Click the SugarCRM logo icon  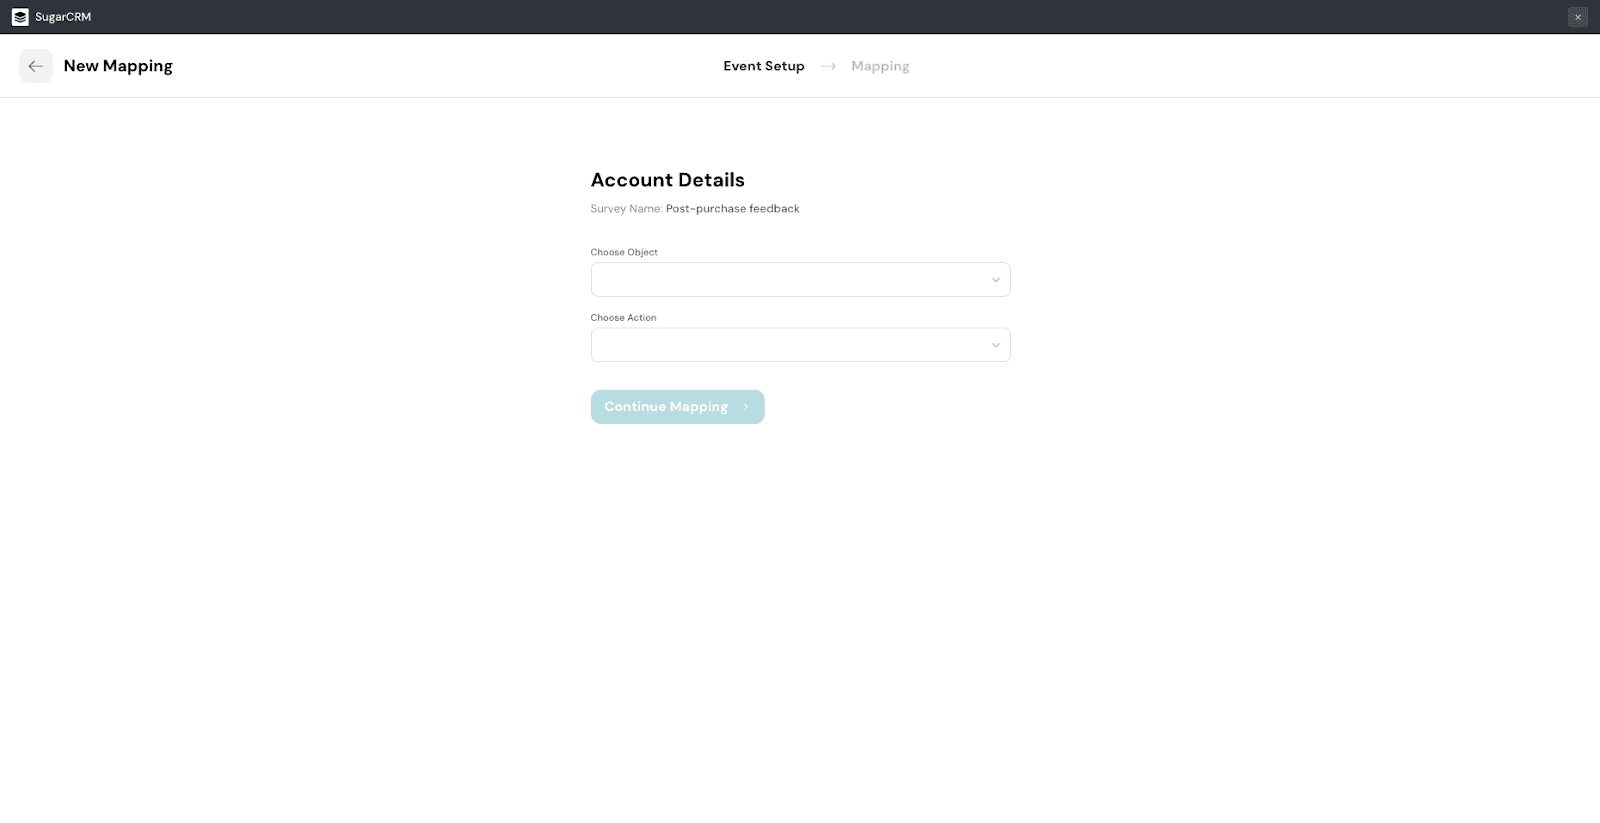click(x=20, y=17)
